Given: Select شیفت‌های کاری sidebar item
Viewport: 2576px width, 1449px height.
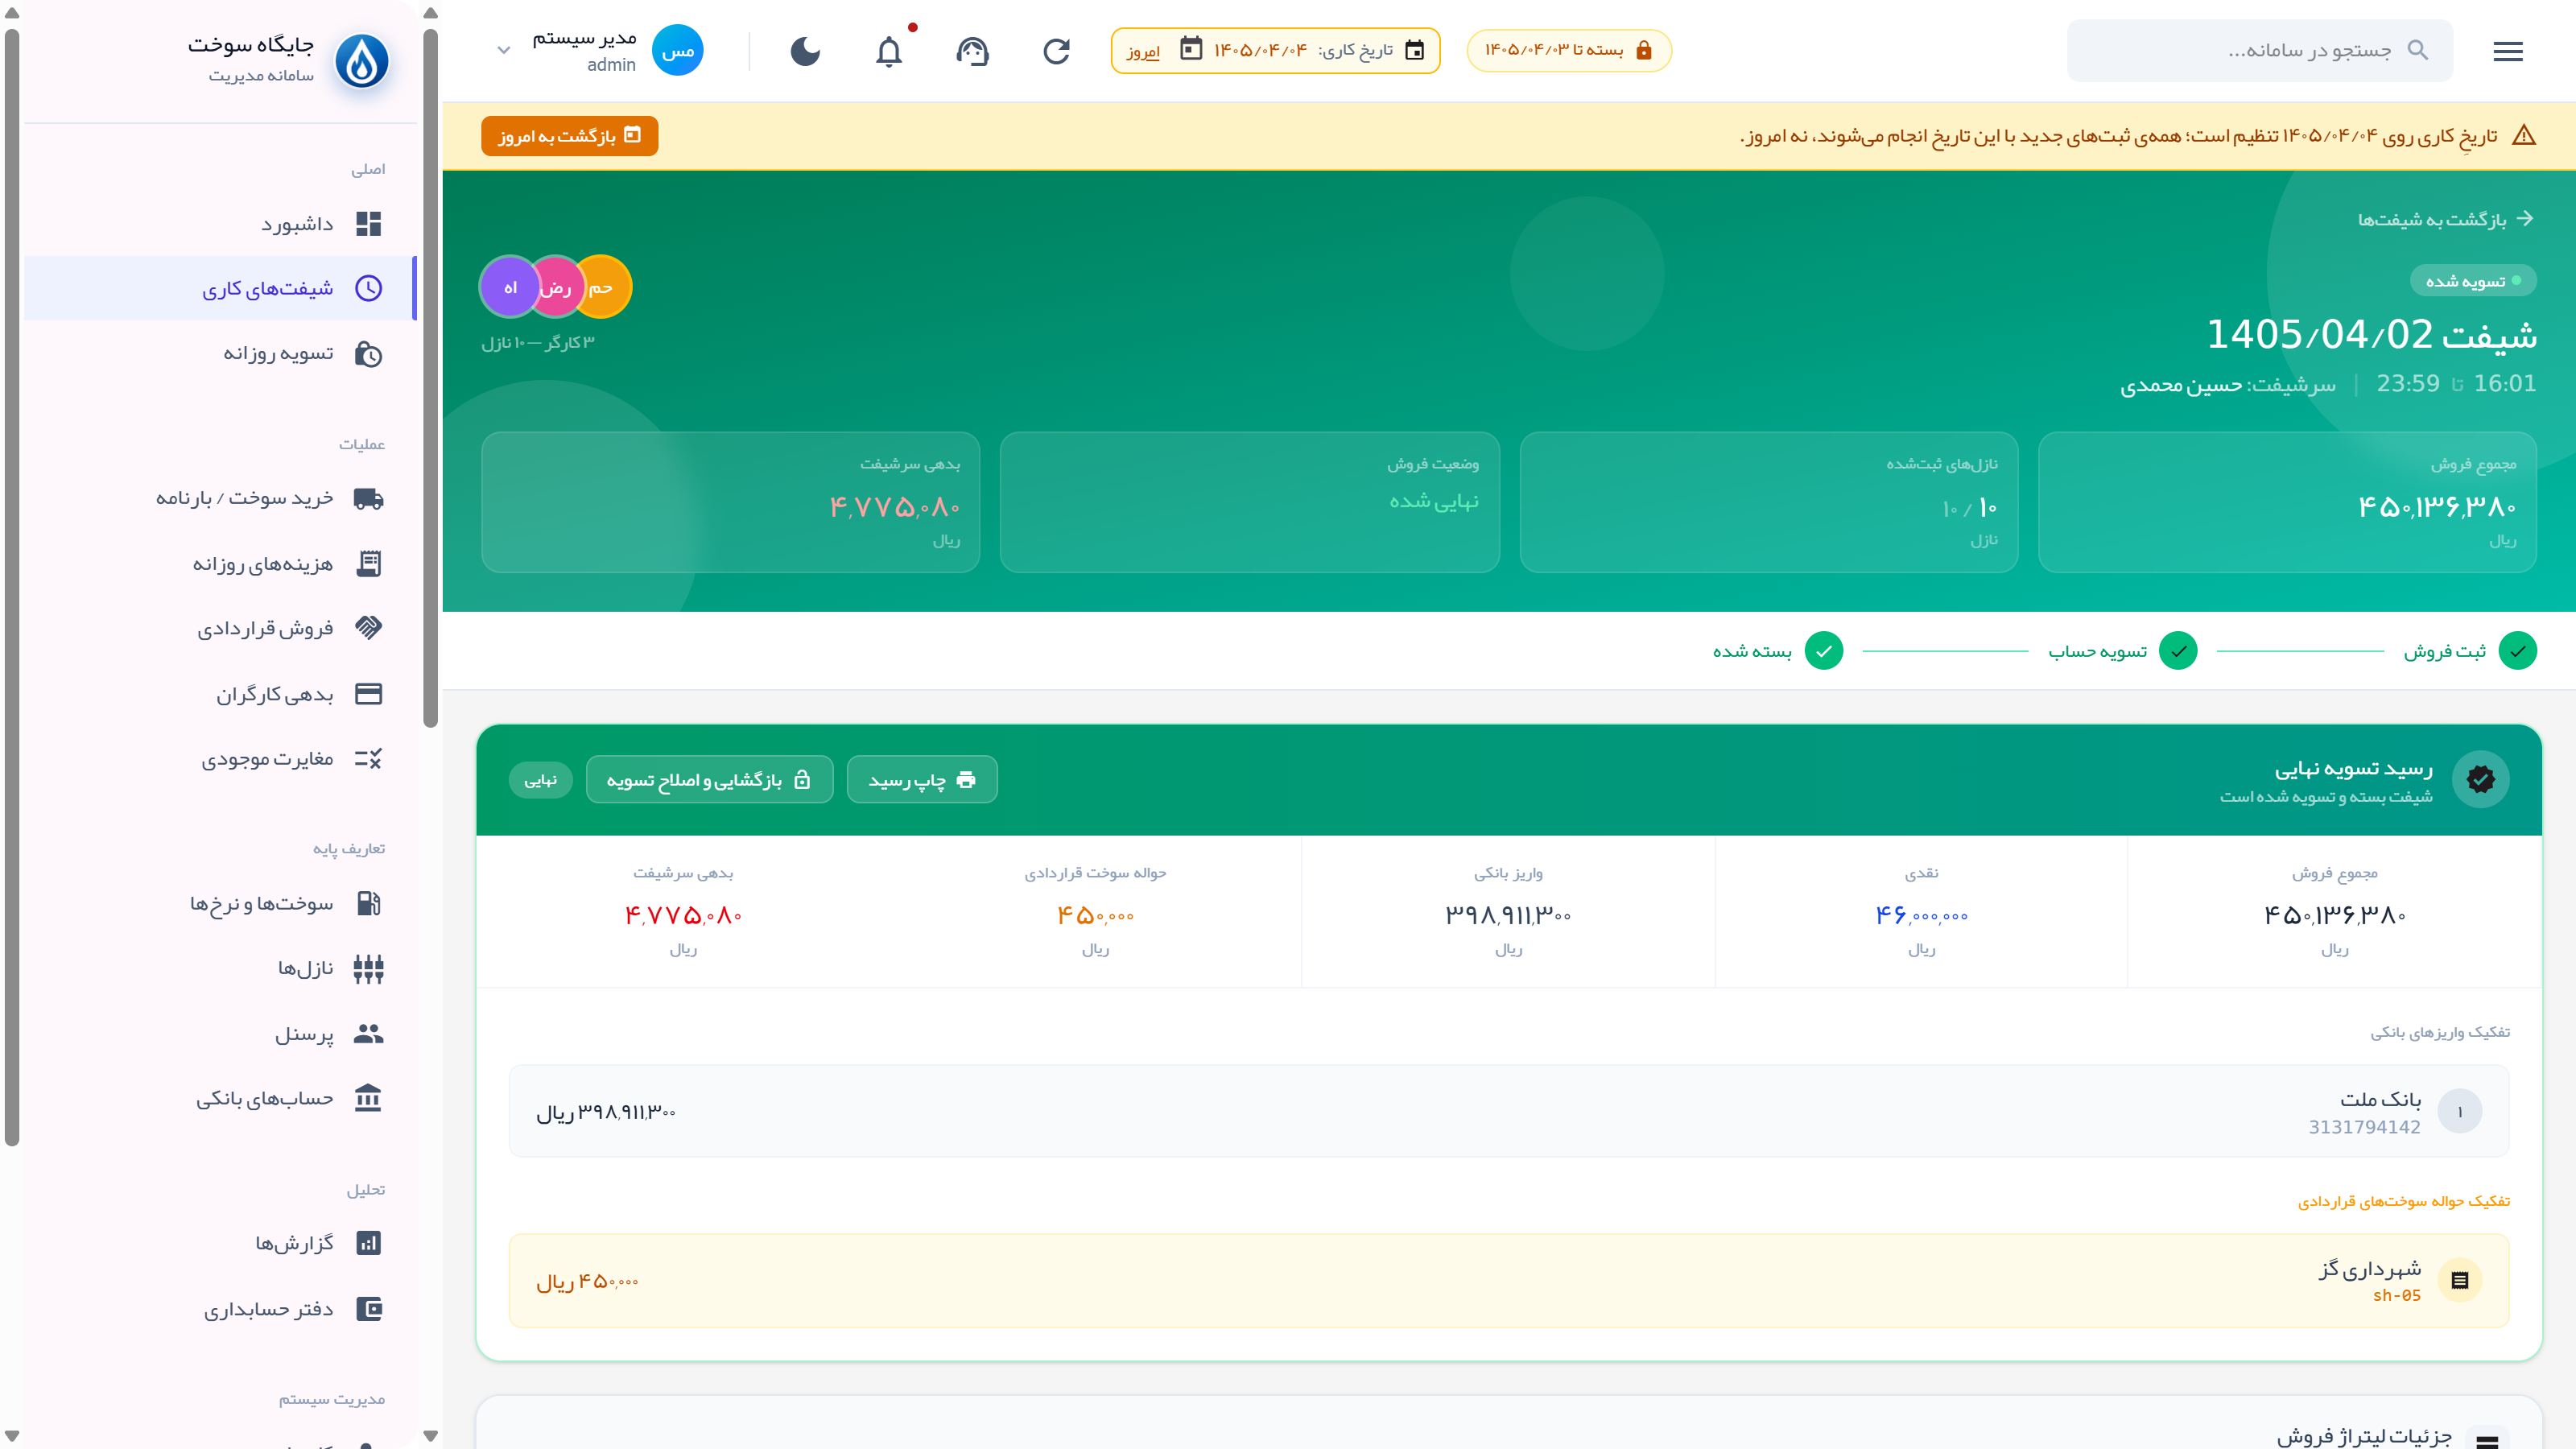Looking at the screenshot, I should (x=220, y=288).
